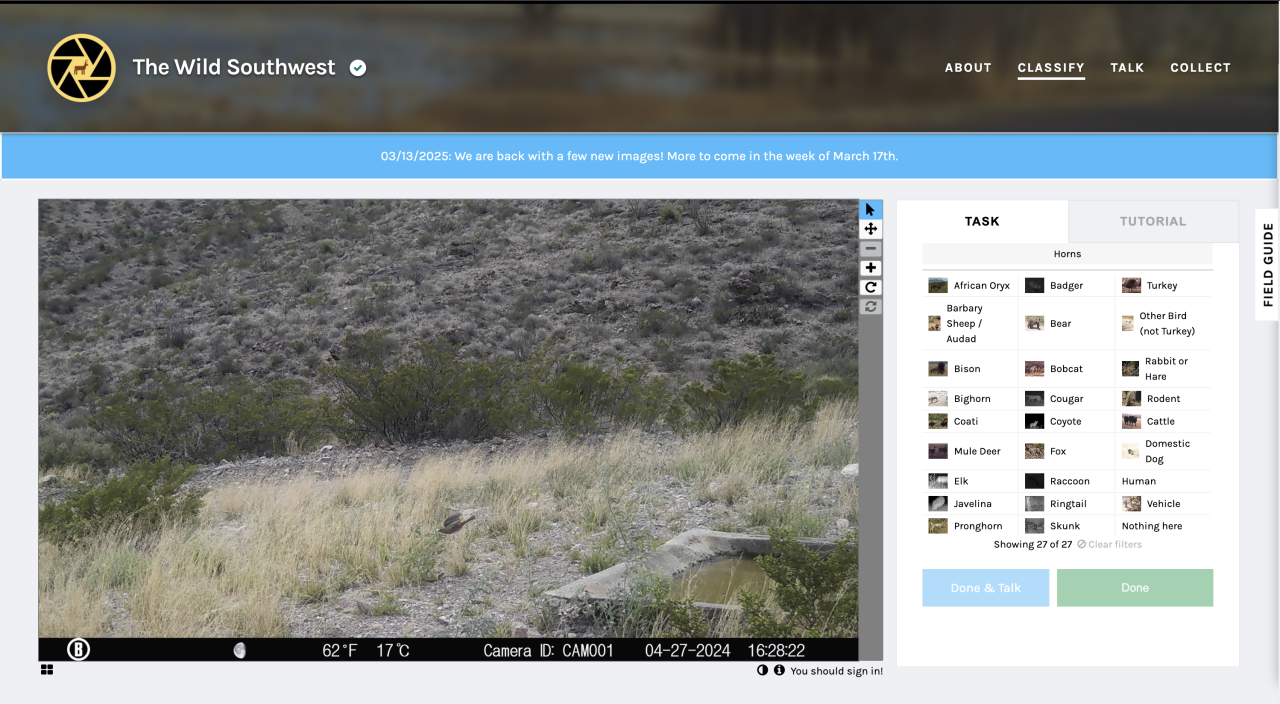Click The Wild Southwest title link
The width and height of the screenshot is (1280, 704).
(x=234, y=67)
